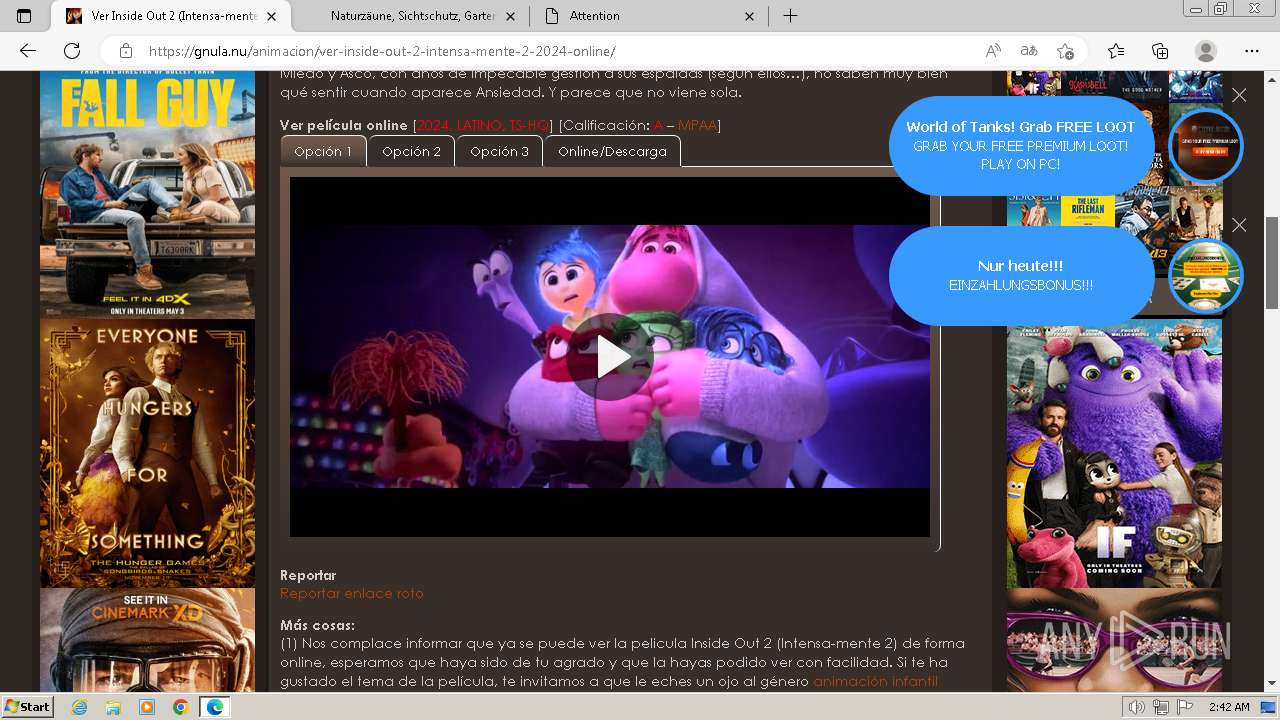This screenshot has height=720, width=1280.
Task: Go back to the previous page
Action: click(28, 51)
